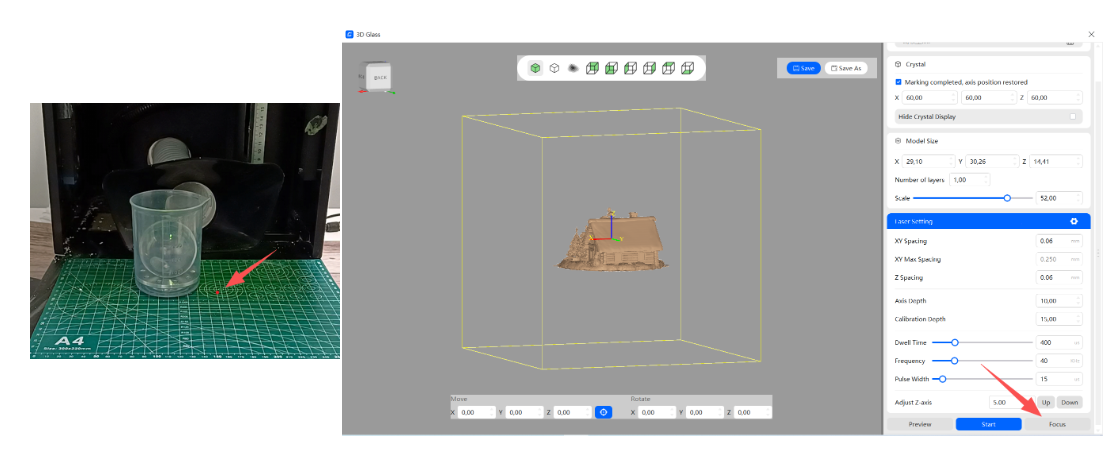1117x454 pixels.
Task: Click the Save As button
Action: [x=846, y=68]
